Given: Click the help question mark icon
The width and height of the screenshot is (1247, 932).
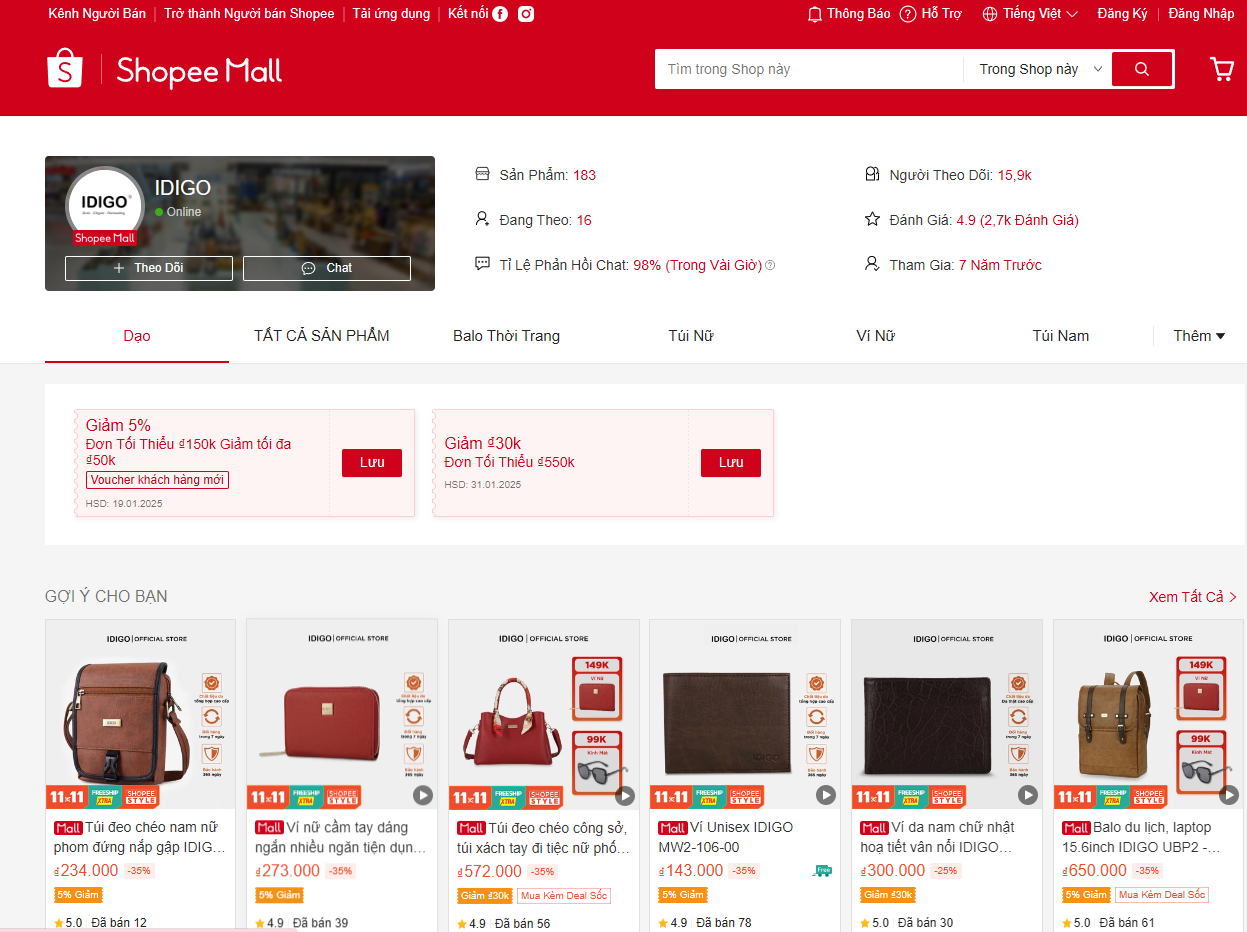Looking at the screenshot, I should (x=908, y=14).
